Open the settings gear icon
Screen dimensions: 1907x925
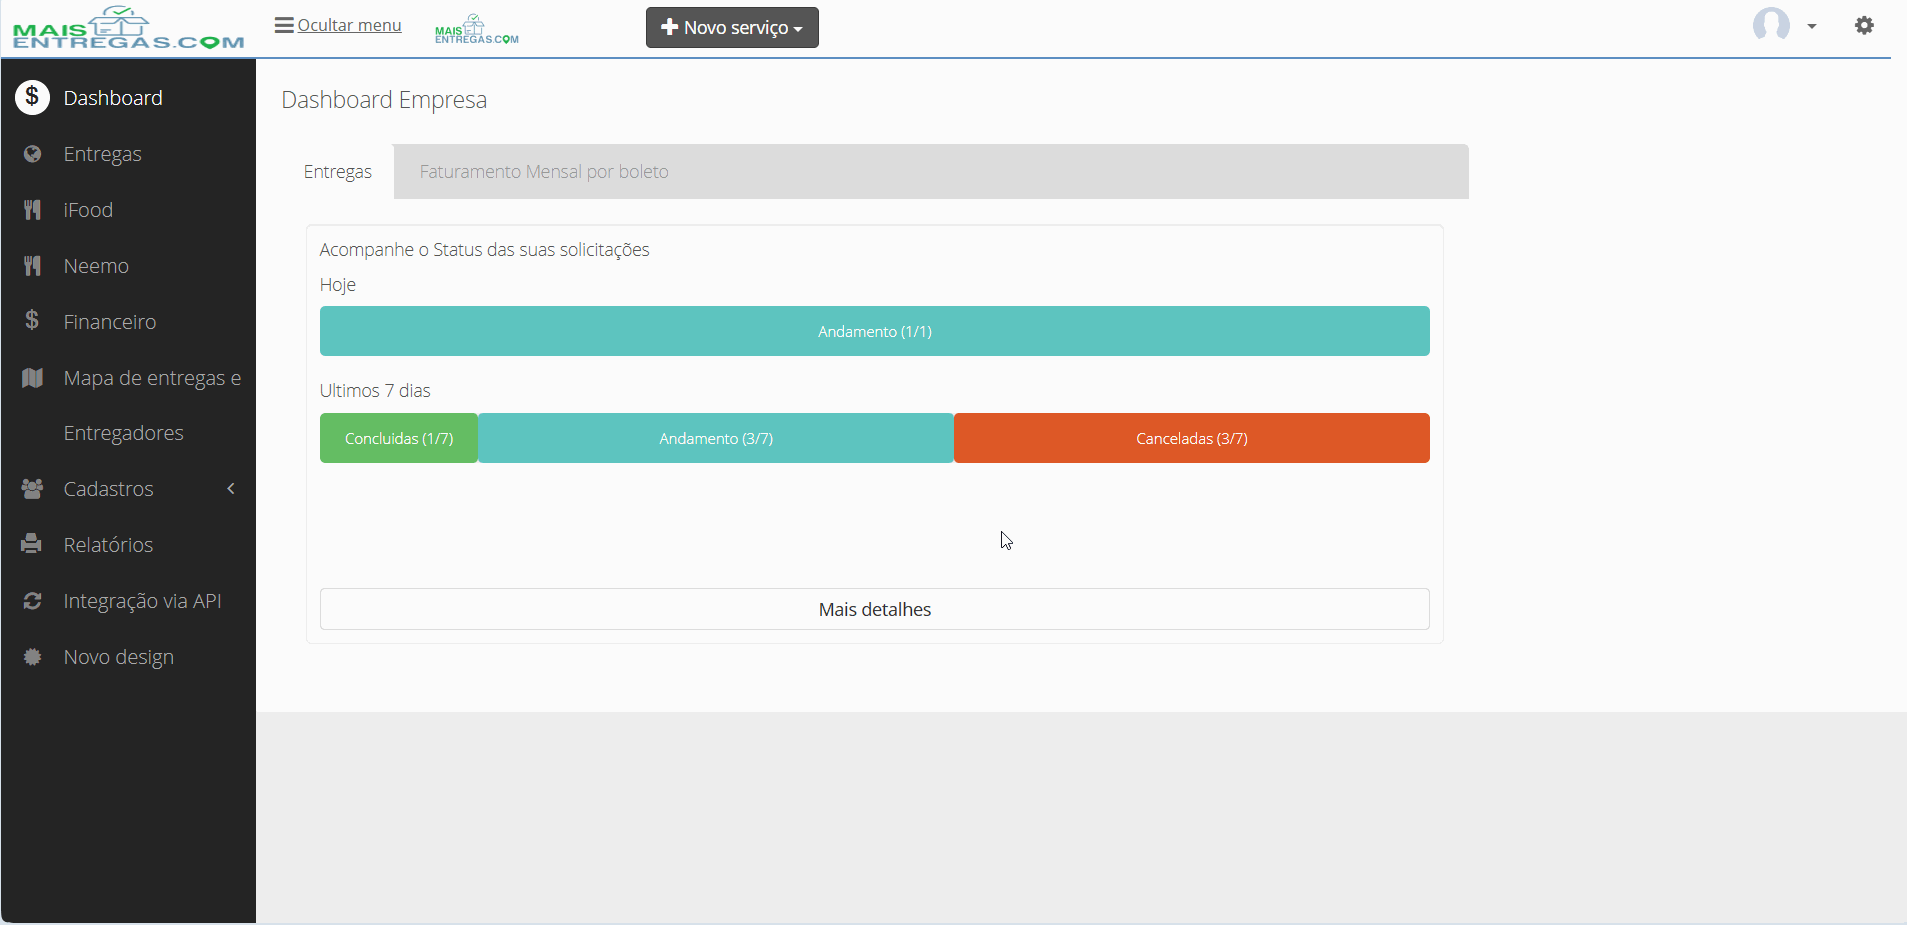click(x=1864, y=26)
